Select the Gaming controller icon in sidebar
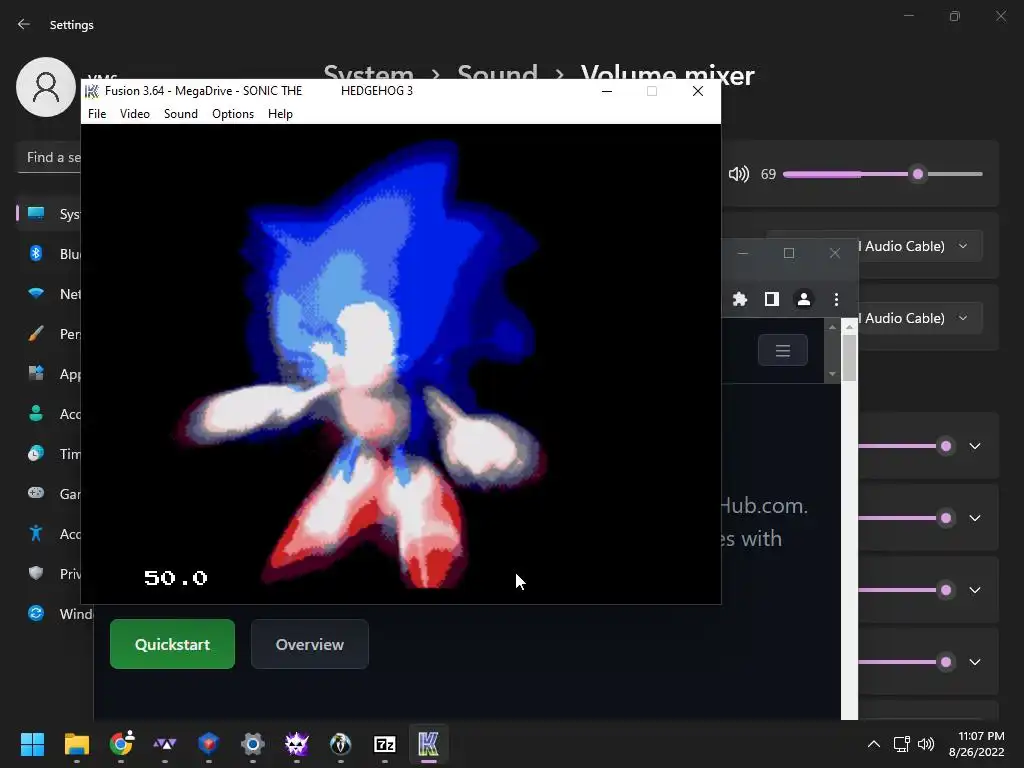This screenshot has width=1024, height=768. (x=36, y=493)
